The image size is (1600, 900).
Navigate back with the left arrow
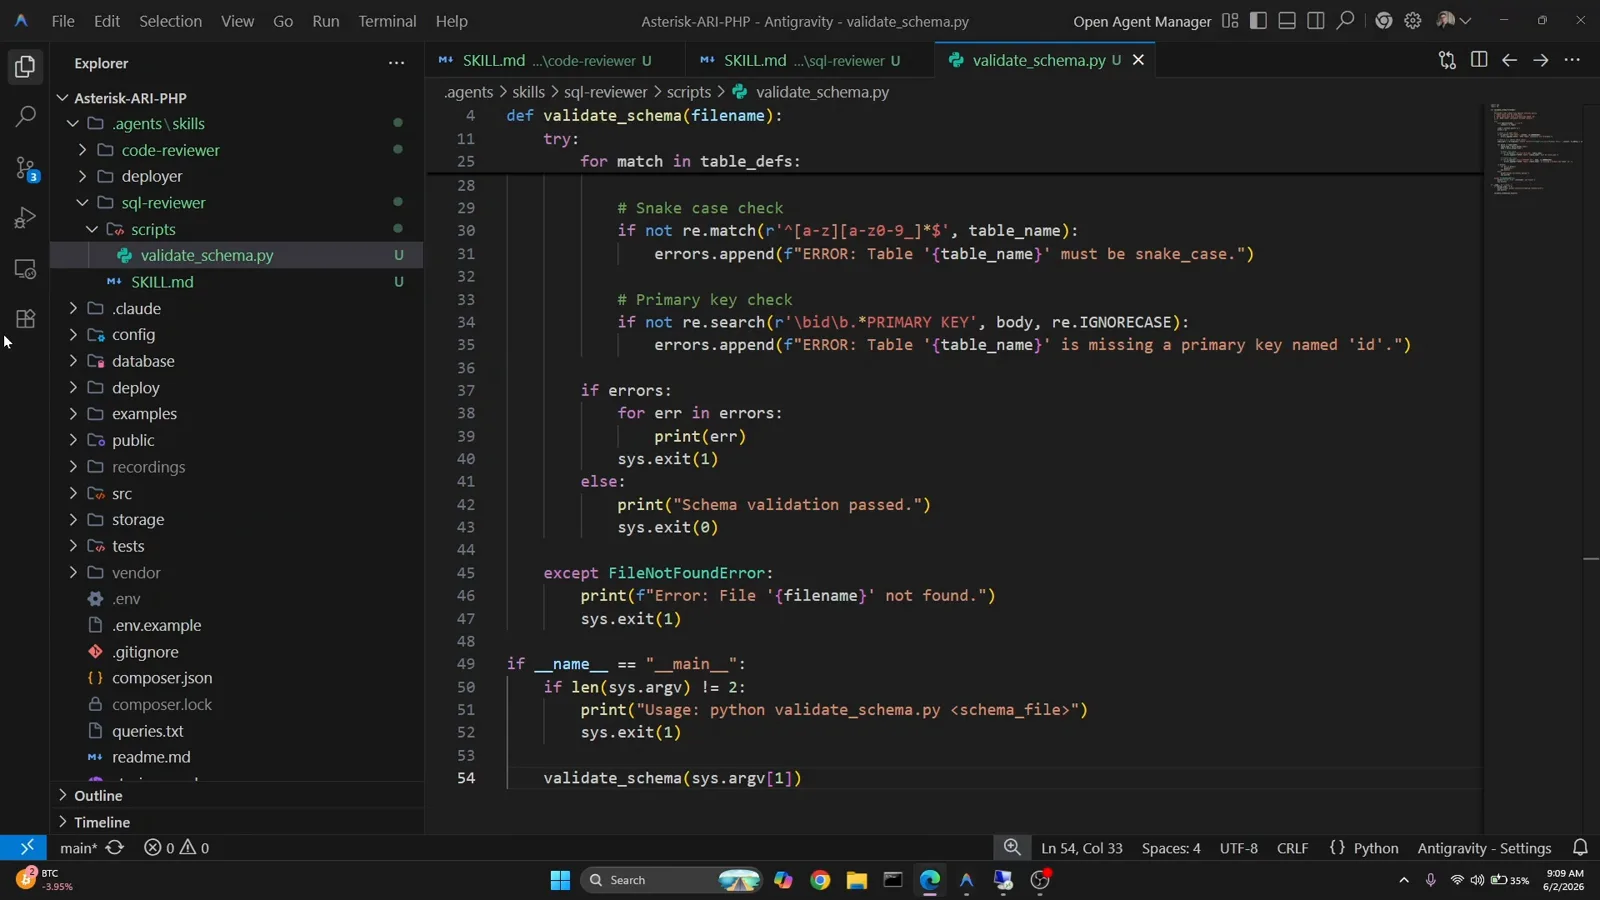[x=1510, y=61]
